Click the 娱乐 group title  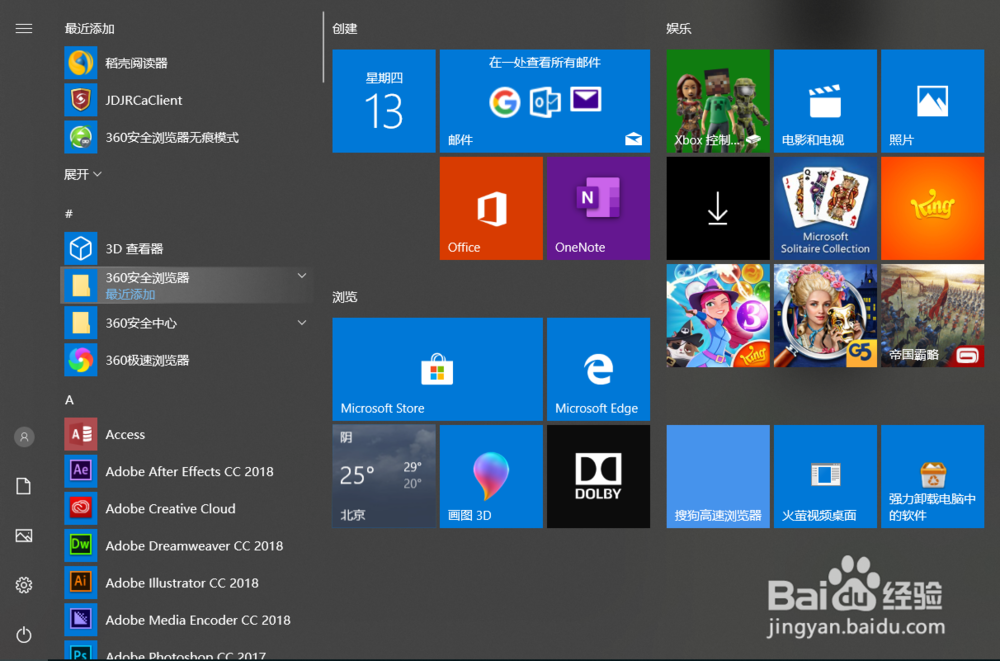[679, 29]
